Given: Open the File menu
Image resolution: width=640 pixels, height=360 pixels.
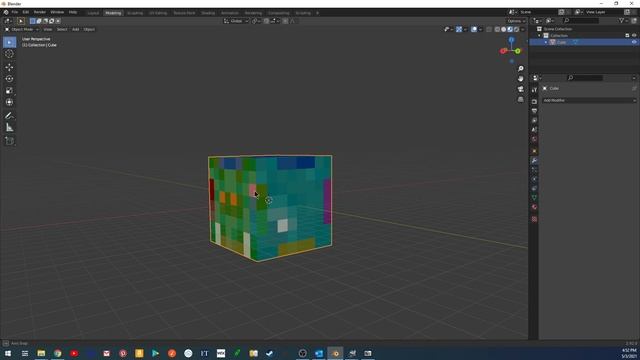Looking at the screenshot, I should [x=15, y=12].
